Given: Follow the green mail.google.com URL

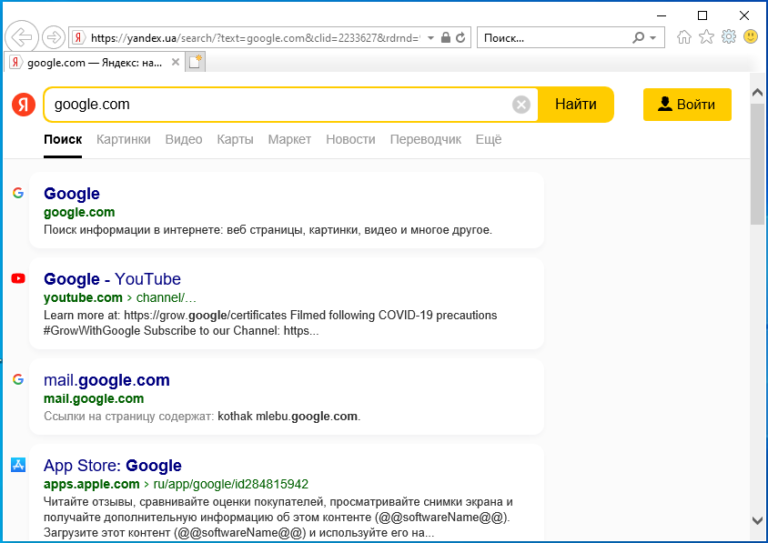Looking at the screenshot, I should [94, 399].
